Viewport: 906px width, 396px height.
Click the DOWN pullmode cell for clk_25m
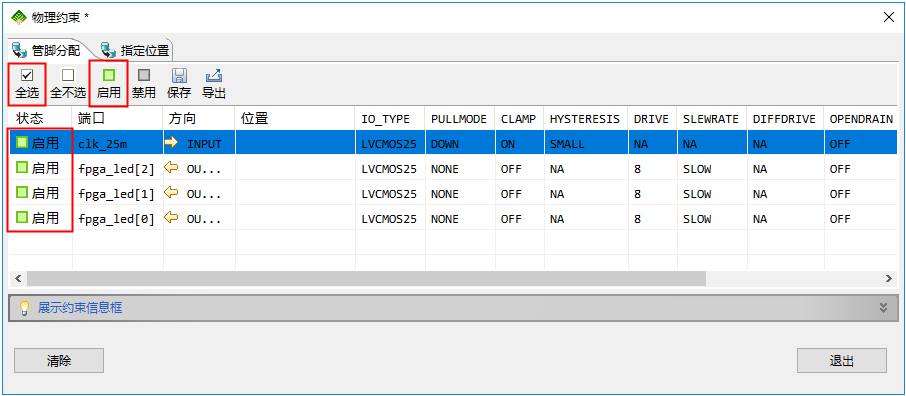[460, 143]
